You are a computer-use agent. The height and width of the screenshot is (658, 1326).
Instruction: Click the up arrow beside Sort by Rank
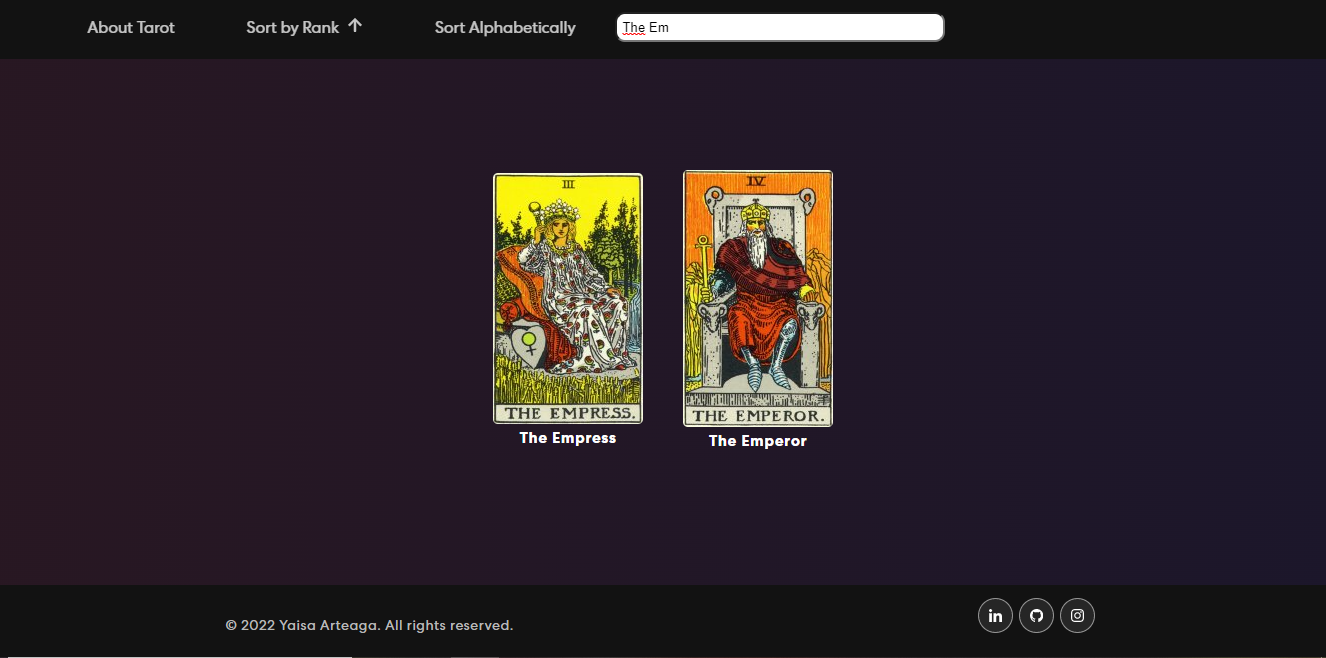(x=355, y=26)
